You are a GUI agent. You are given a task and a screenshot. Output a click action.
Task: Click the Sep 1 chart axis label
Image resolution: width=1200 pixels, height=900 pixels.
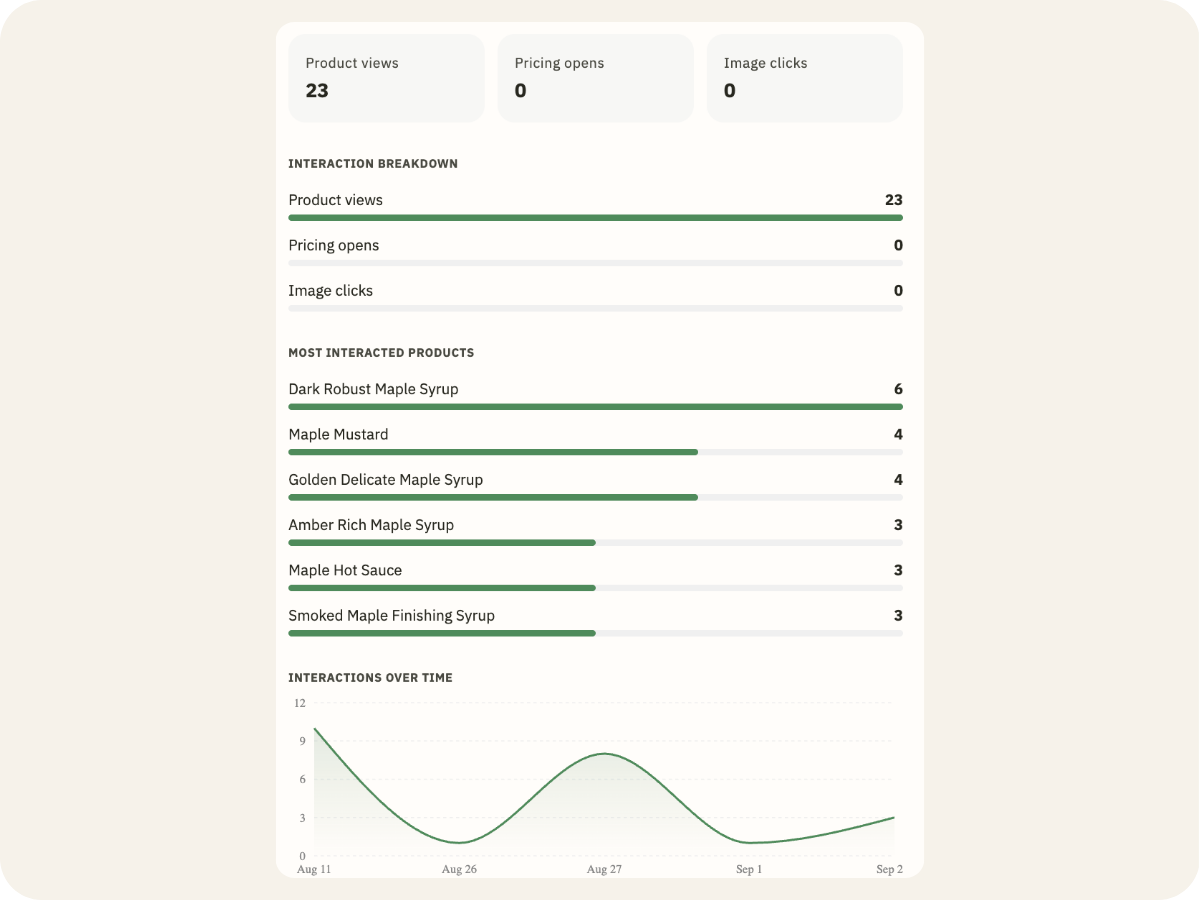click(x=749, y=870)
